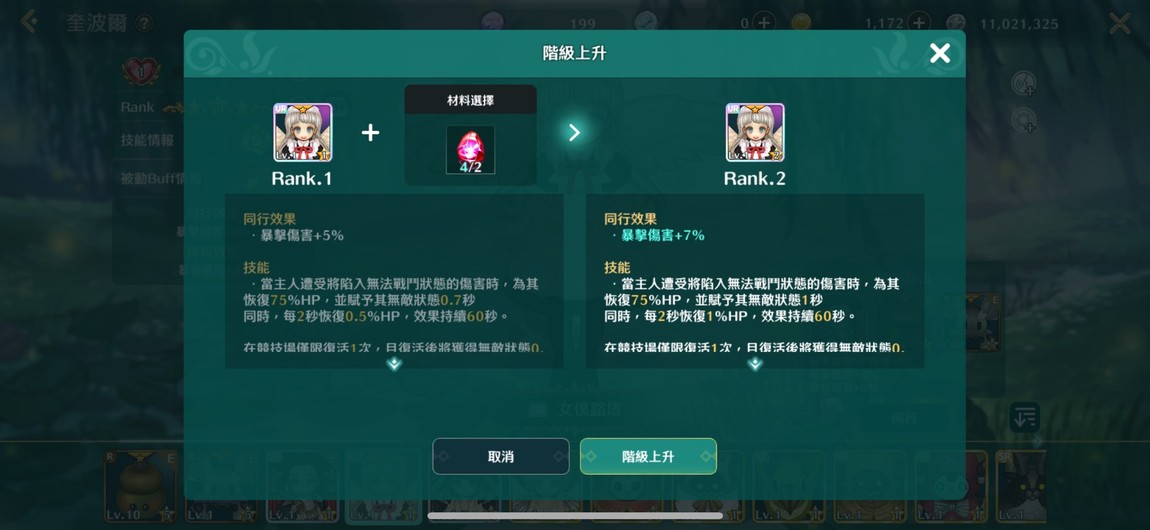Click the help question mark beside 奎波爾
Image resolution: width=1150 pixels, height=530 pixels.
144,23
